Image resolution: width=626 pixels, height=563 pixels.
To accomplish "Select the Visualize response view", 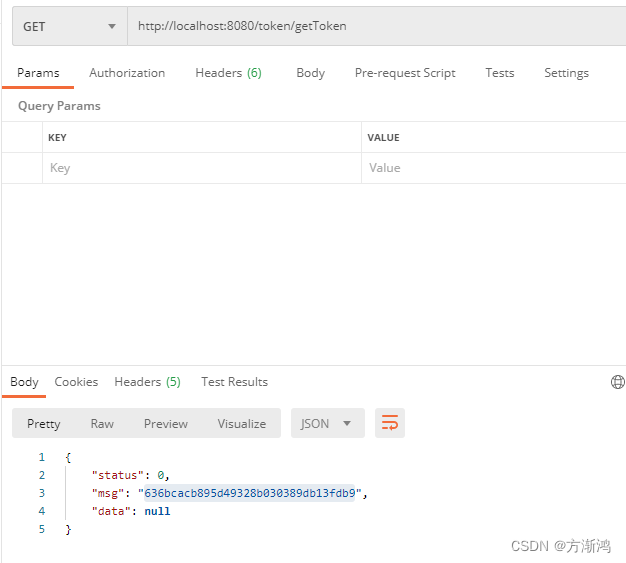I will [242, 424].
